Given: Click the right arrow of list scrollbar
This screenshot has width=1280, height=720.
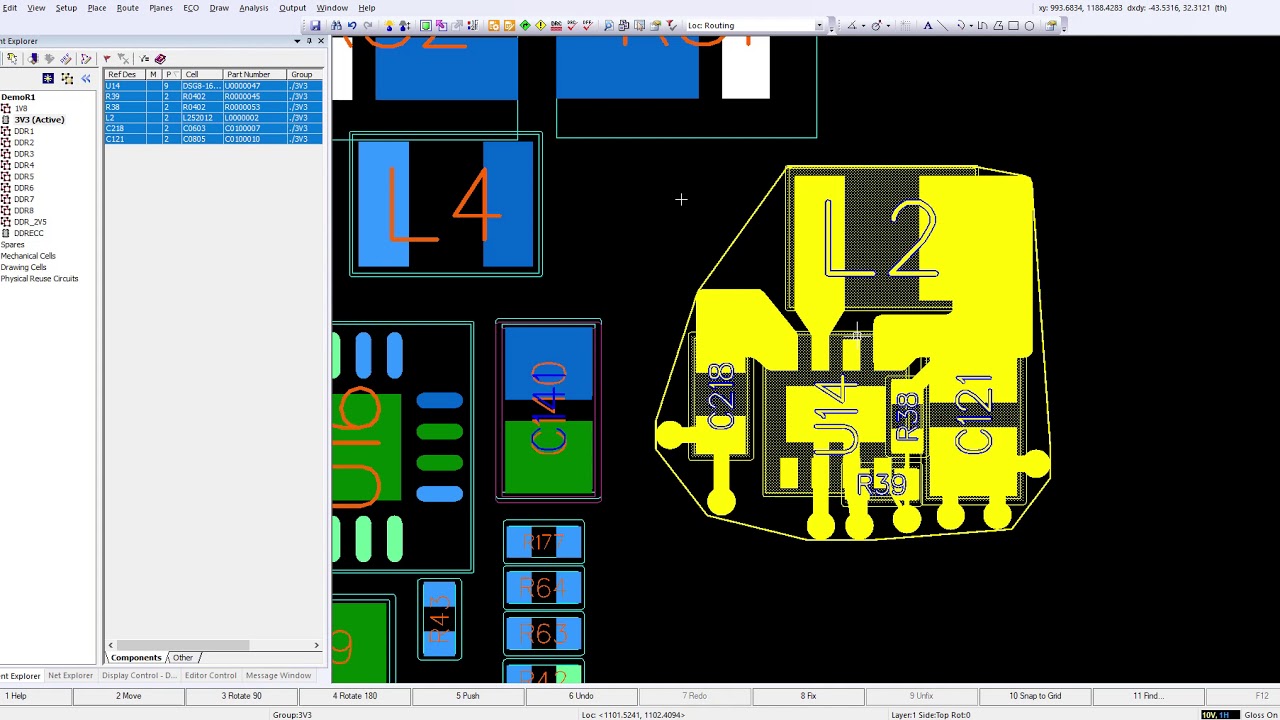Looking at the screenshot, I should (x=317, y=645).
